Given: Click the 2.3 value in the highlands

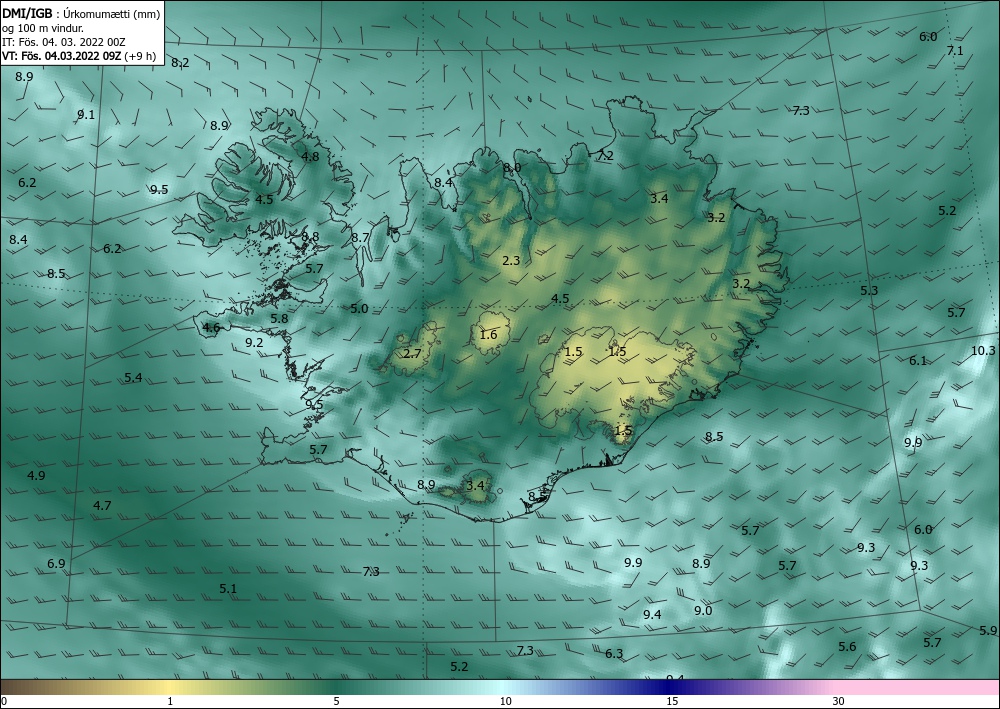Looking at the screenshot, I should point(511,260).
